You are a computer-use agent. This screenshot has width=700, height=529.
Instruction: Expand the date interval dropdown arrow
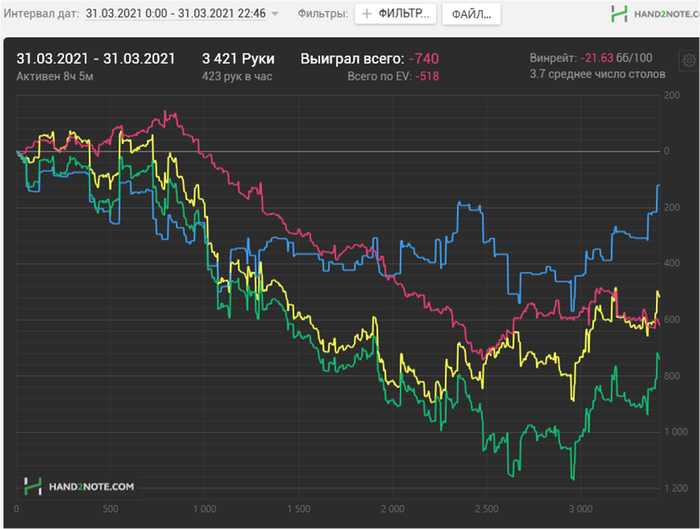pyautogui.click(x=274, y=15)
